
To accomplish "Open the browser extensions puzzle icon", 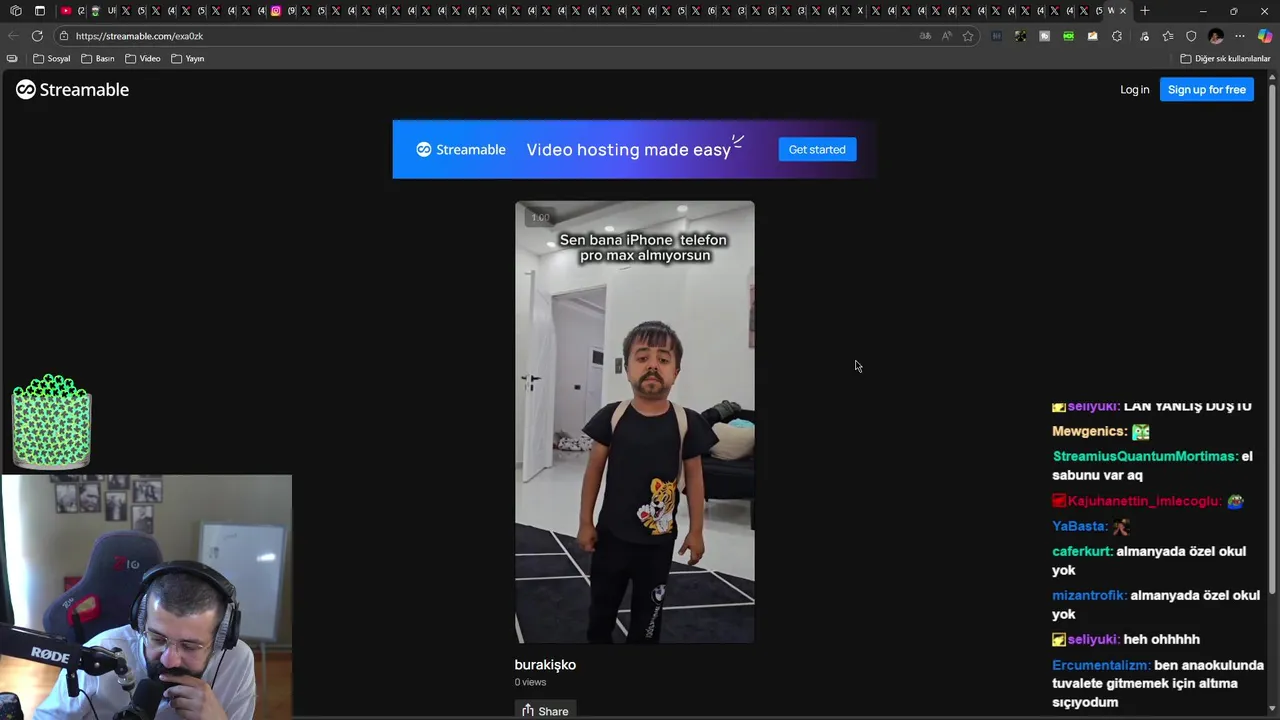I will 1117,36.
